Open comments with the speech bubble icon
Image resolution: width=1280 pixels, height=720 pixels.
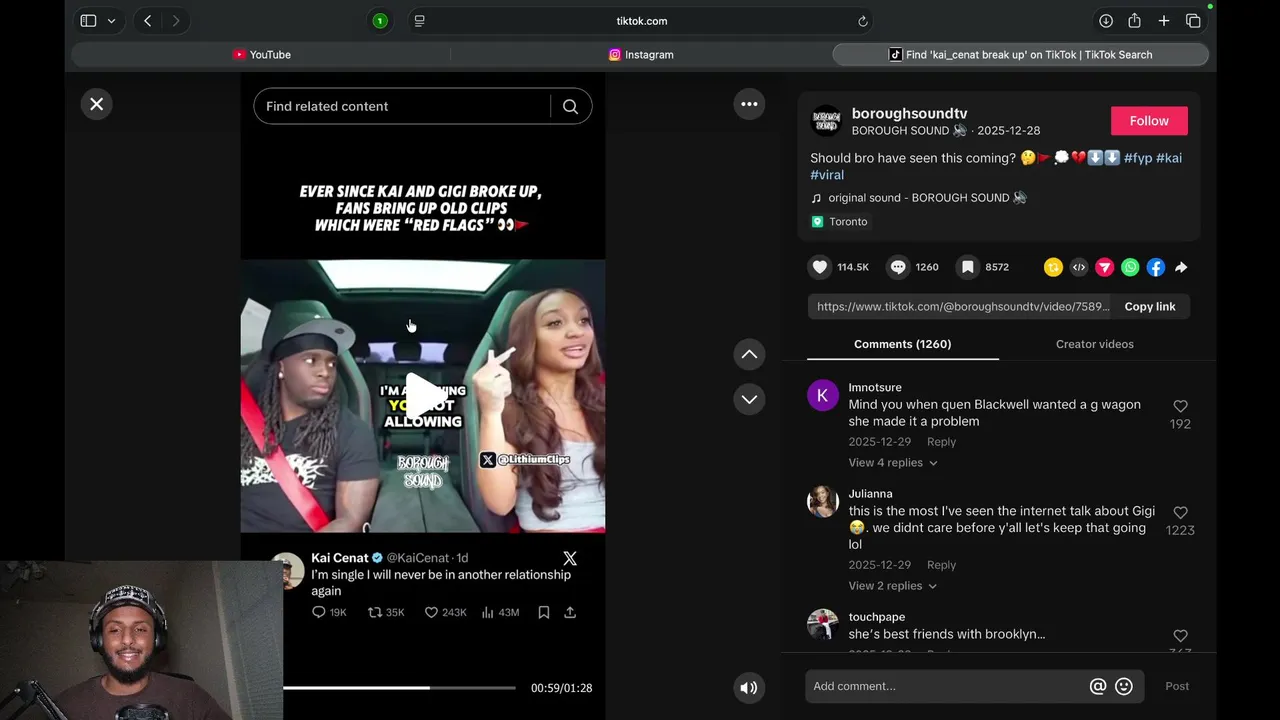point(898,267)
